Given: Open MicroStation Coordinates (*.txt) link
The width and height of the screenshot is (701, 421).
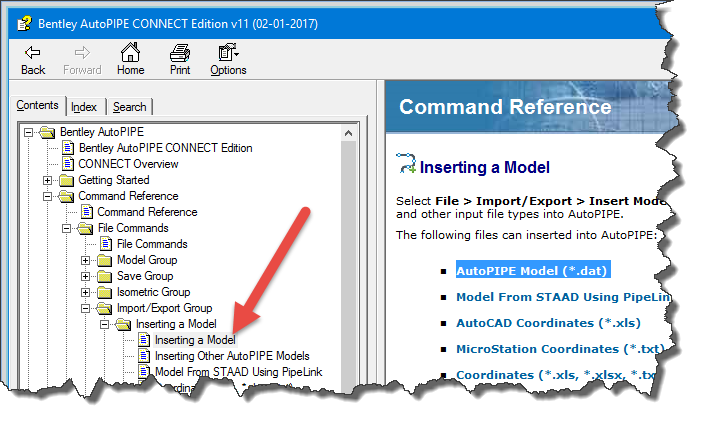Looking at the screenshot, I should pyautogui.click(x=560, y=349).
